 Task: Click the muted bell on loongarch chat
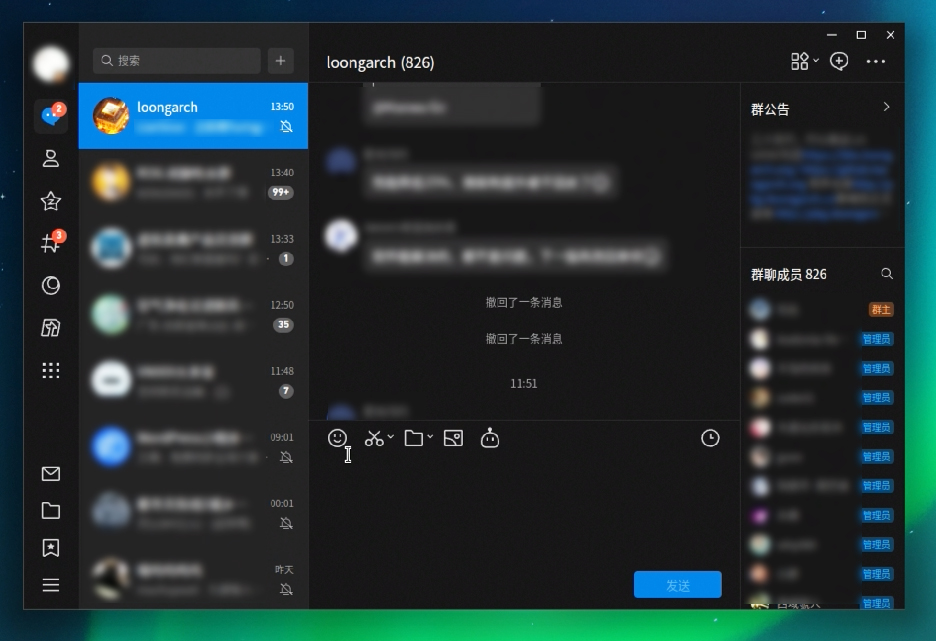[x=286, y=127]
